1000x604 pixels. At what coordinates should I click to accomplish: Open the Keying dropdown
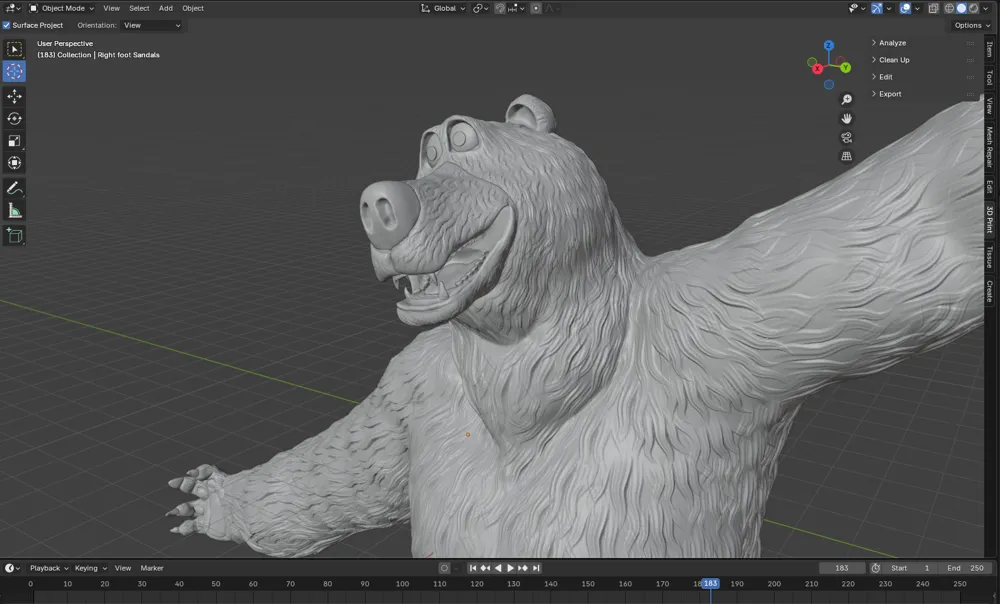point(91,568)
